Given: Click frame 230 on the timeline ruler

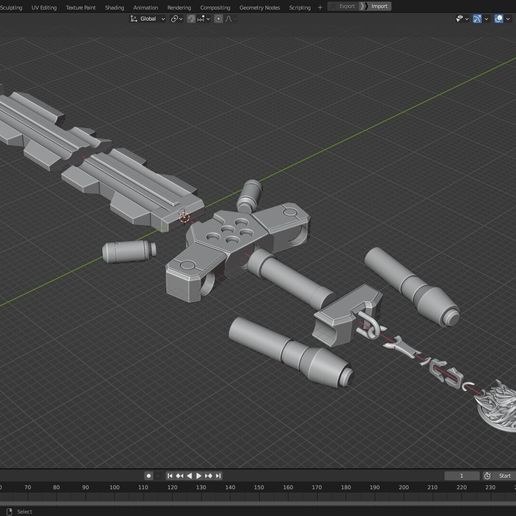Looking at the screenshot, I should pos(490,487).
